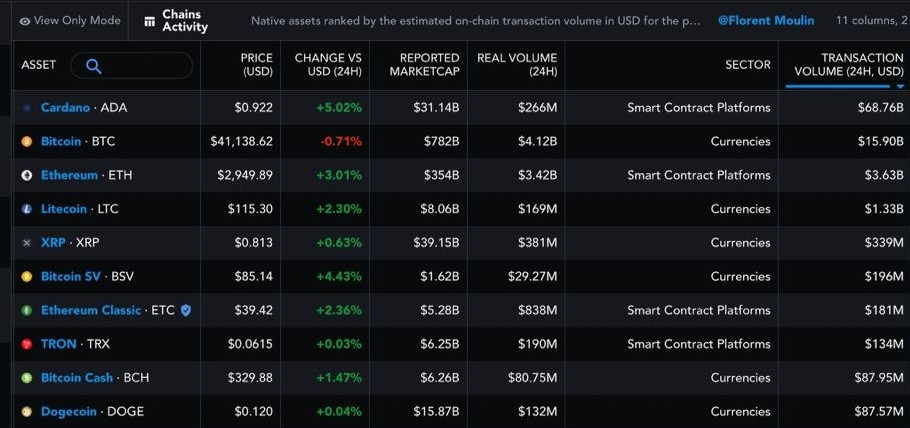Click Bitcoin price $41,138.62

(241, 142)
